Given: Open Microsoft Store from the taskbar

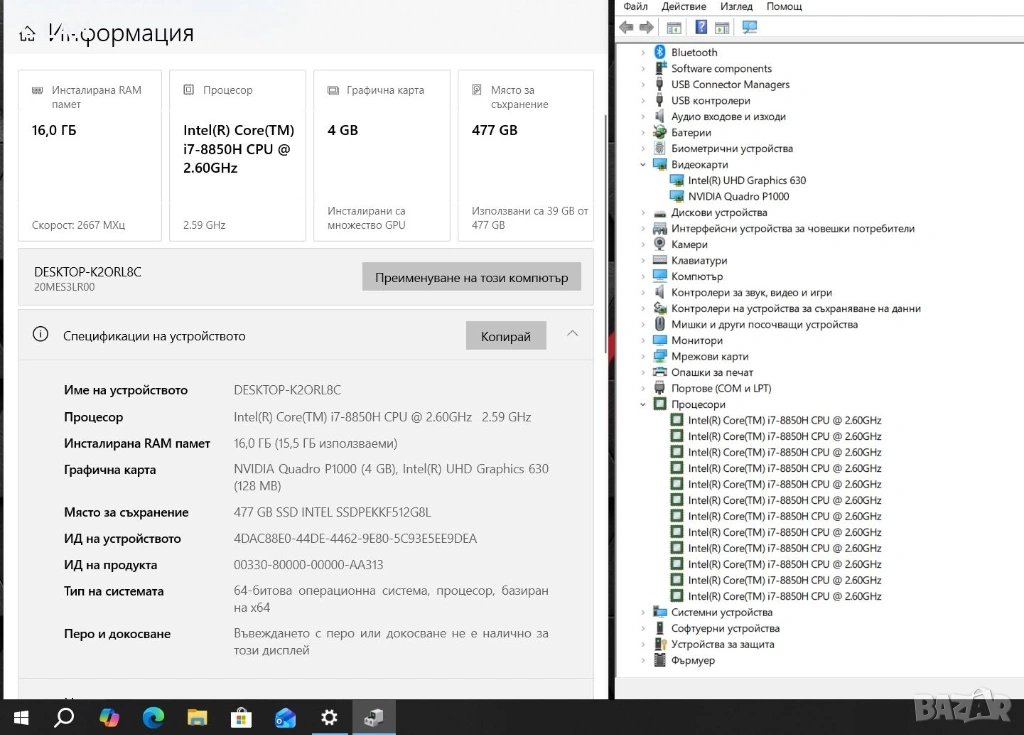Looking at the screenshot, I should tap(241, 717).
